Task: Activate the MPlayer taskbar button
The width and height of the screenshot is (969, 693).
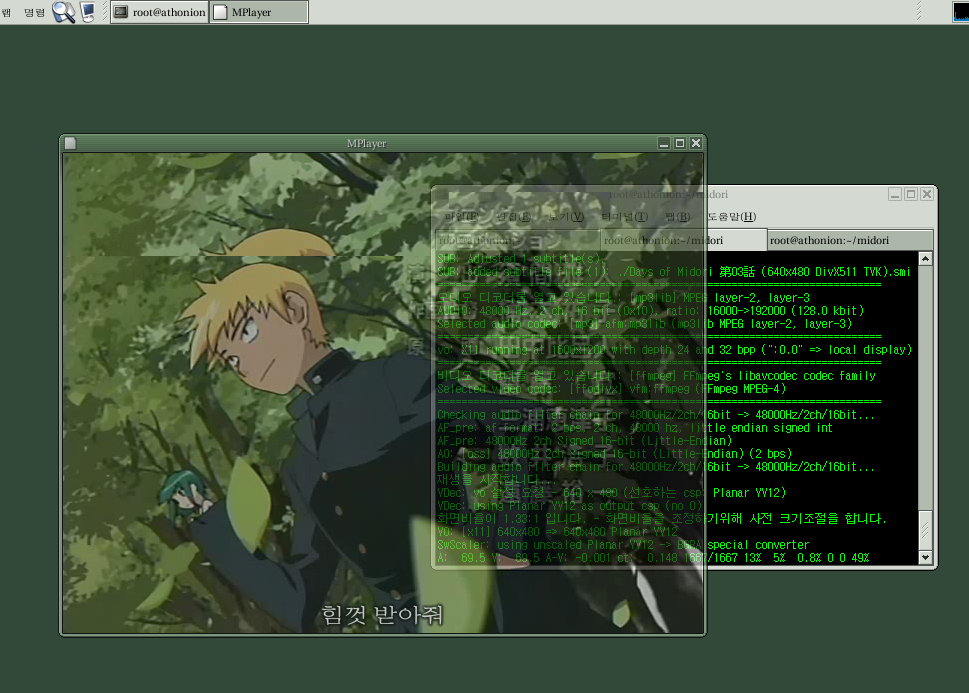Action: [x=258, y=12]
